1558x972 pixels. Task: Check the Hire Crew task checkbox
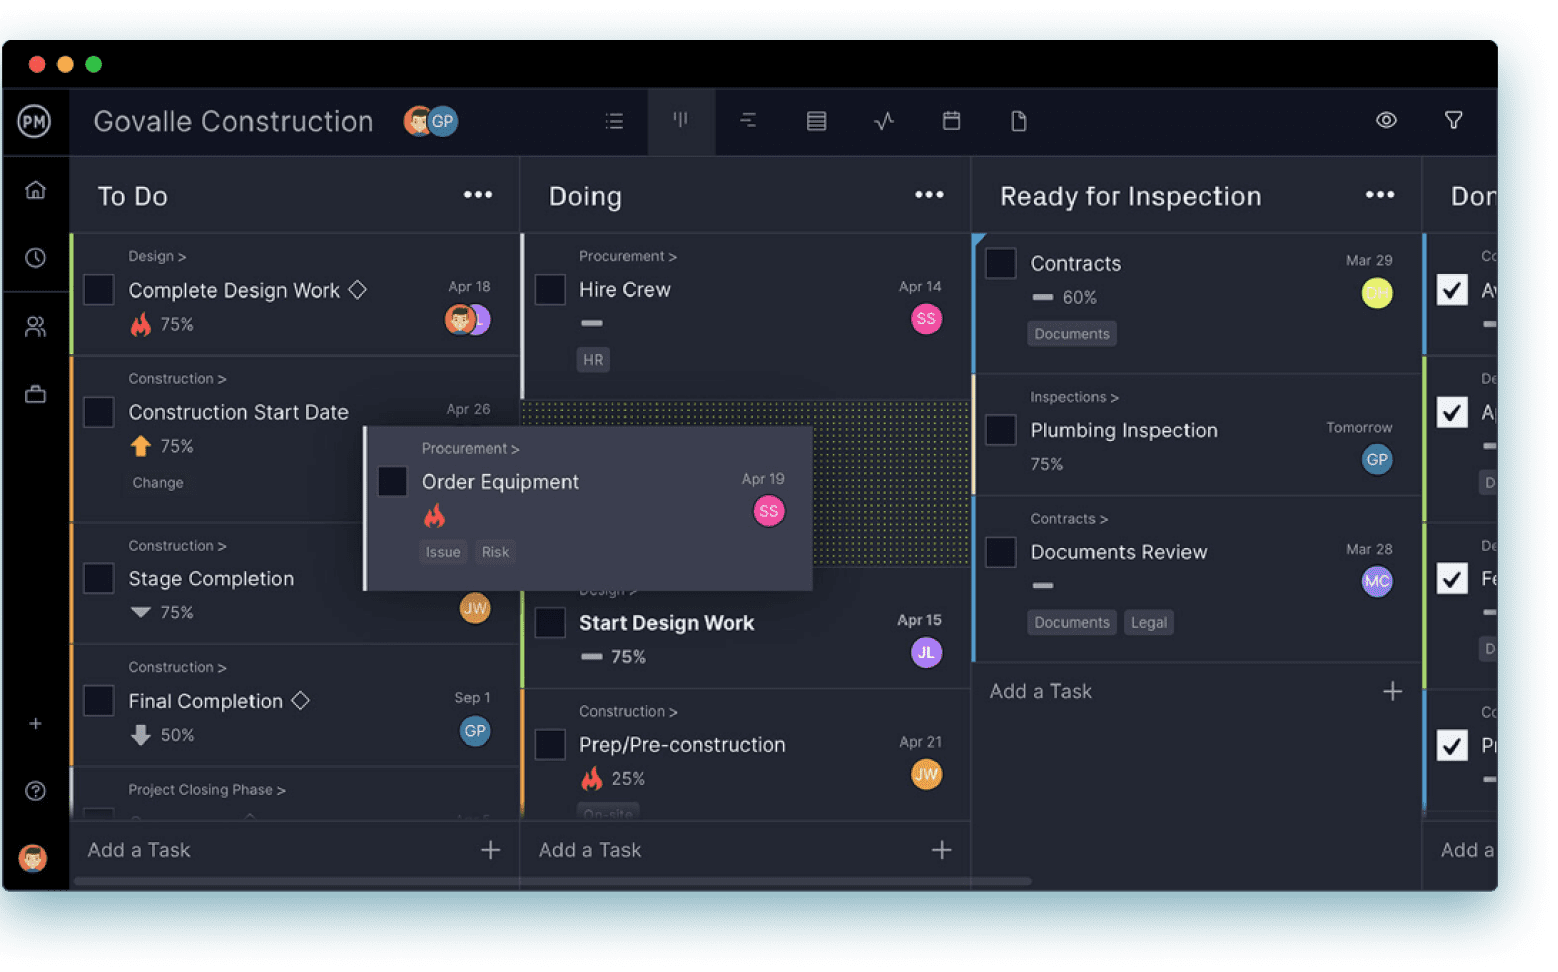coord(549,289)
